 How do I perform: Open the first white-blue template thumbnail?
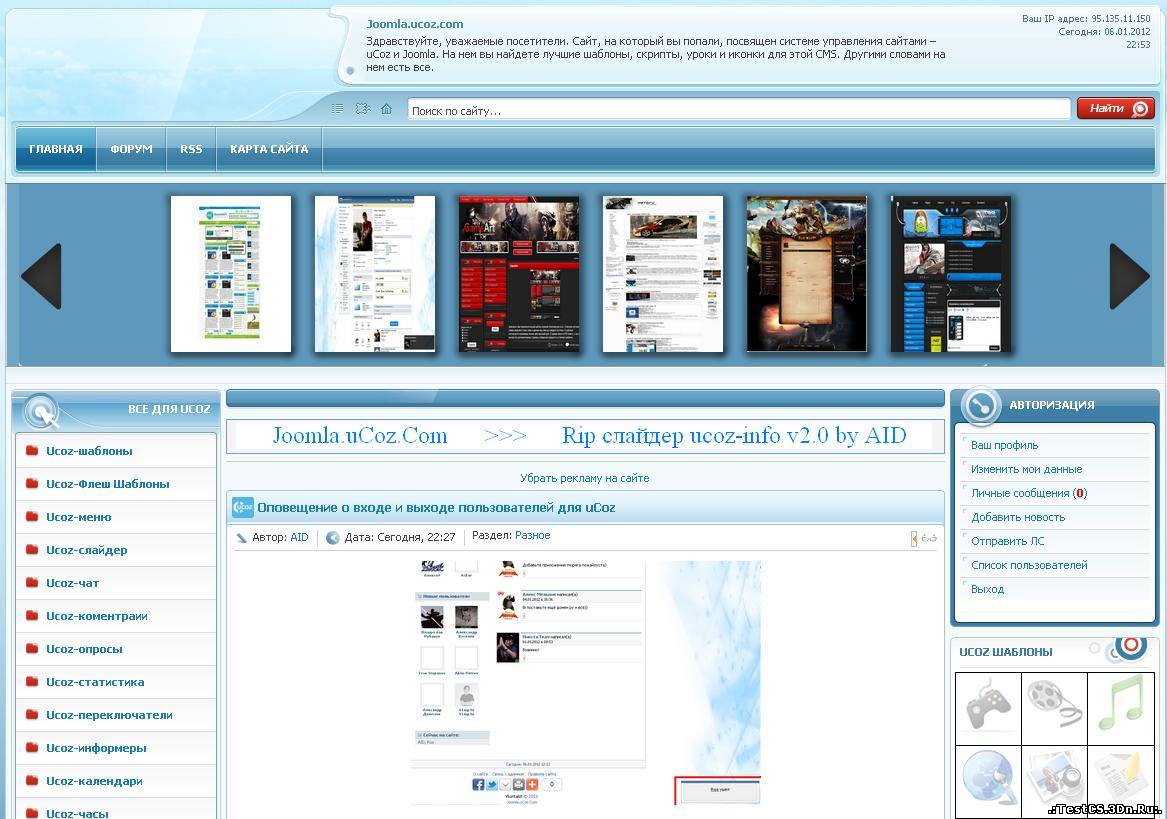click(x=231, y=274)
